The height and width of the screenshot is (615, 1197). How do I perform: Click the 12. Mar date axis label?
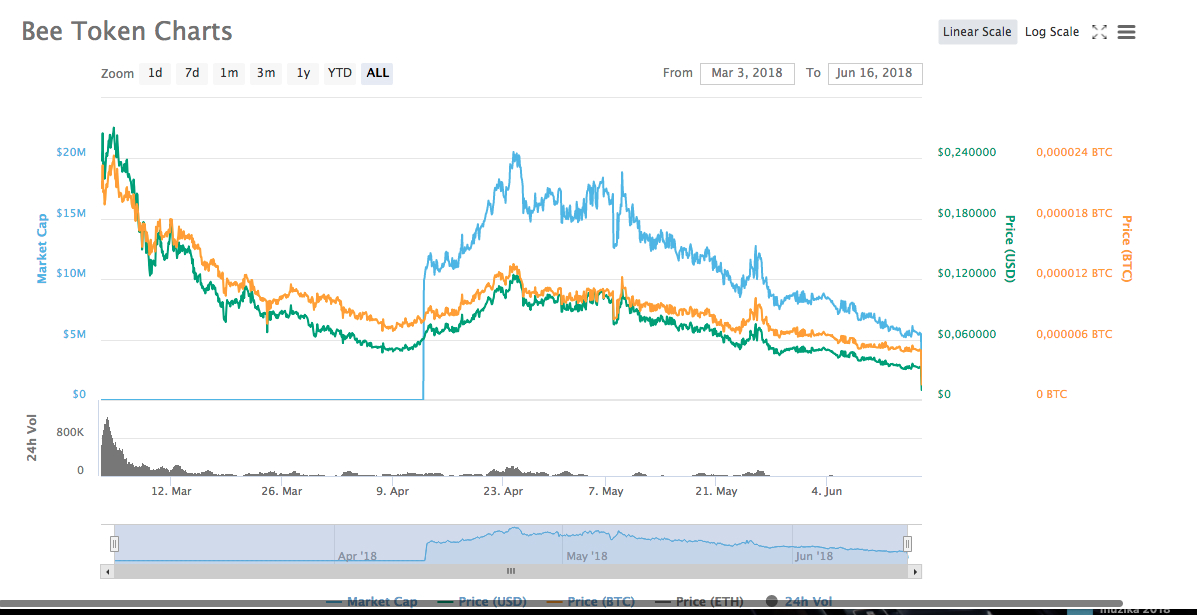point(171,492)
